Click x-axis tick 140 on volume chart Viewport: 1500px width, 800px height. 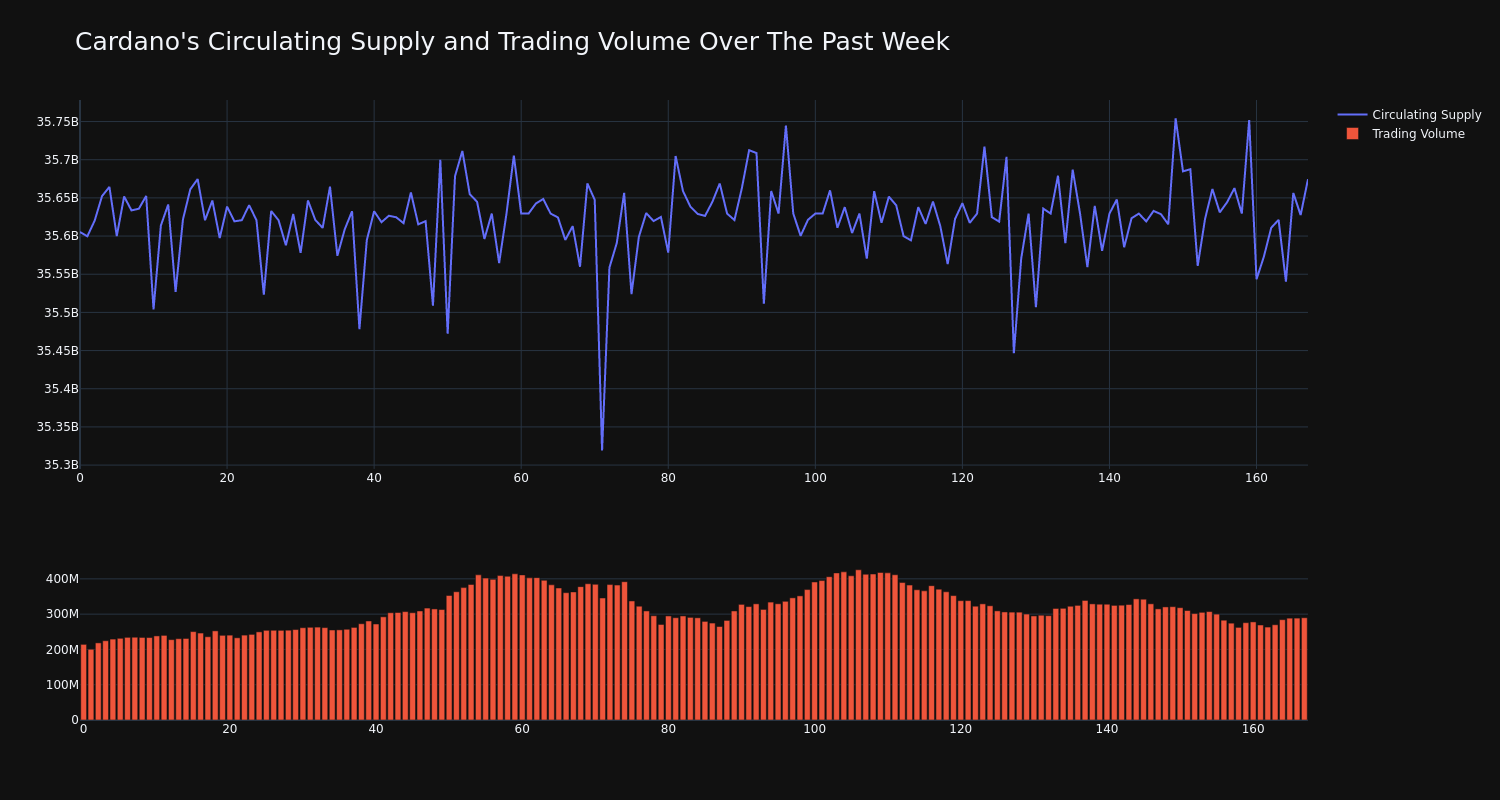pos(1107,729)
